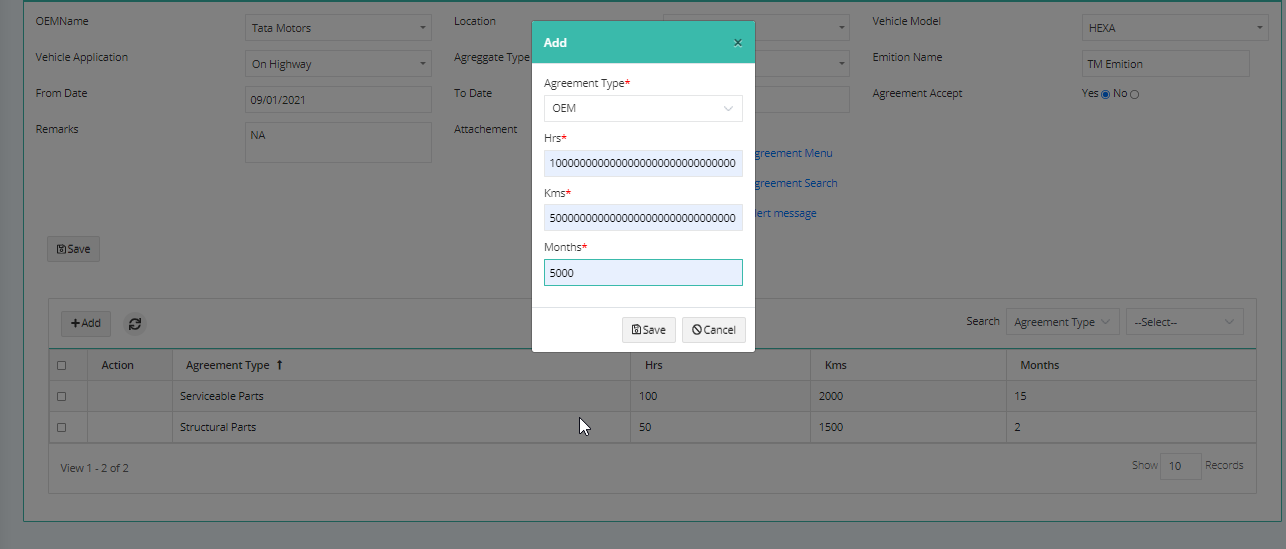Tick the Structural Parts row checkbox
This screenshot has width=1286, height=549.
61,427
